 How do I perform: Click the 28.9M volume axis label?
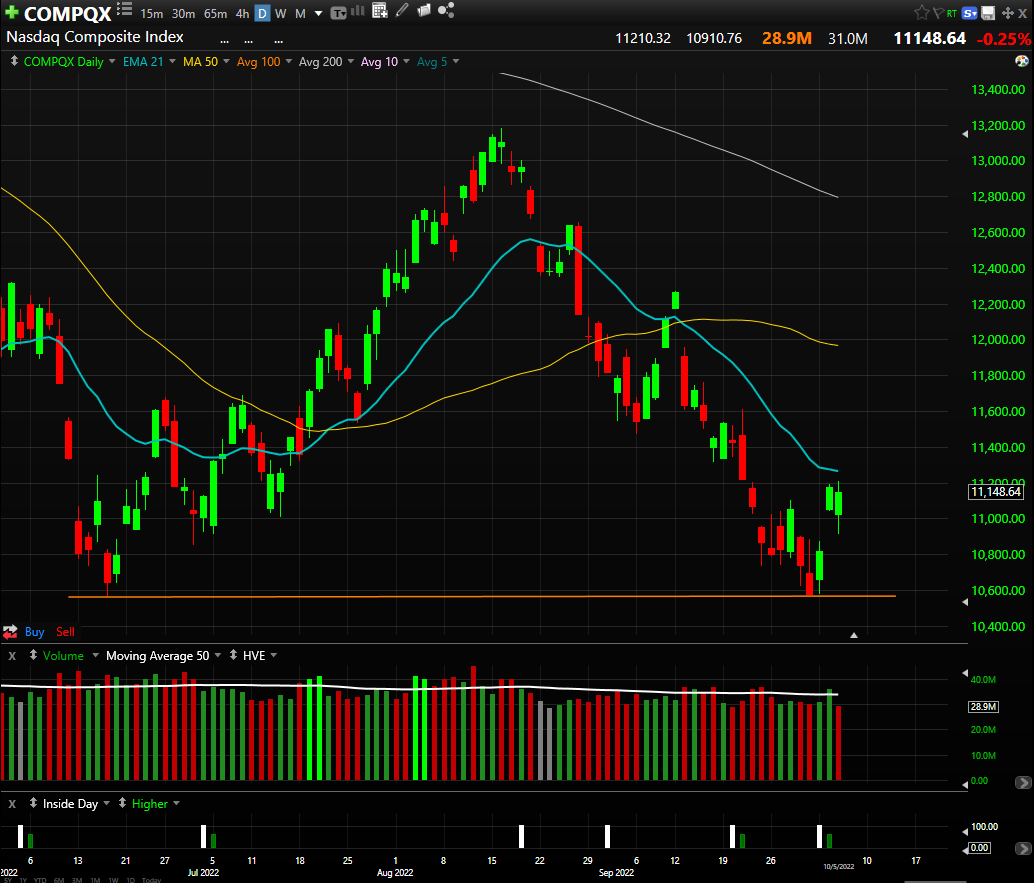[x=983, y=706]
